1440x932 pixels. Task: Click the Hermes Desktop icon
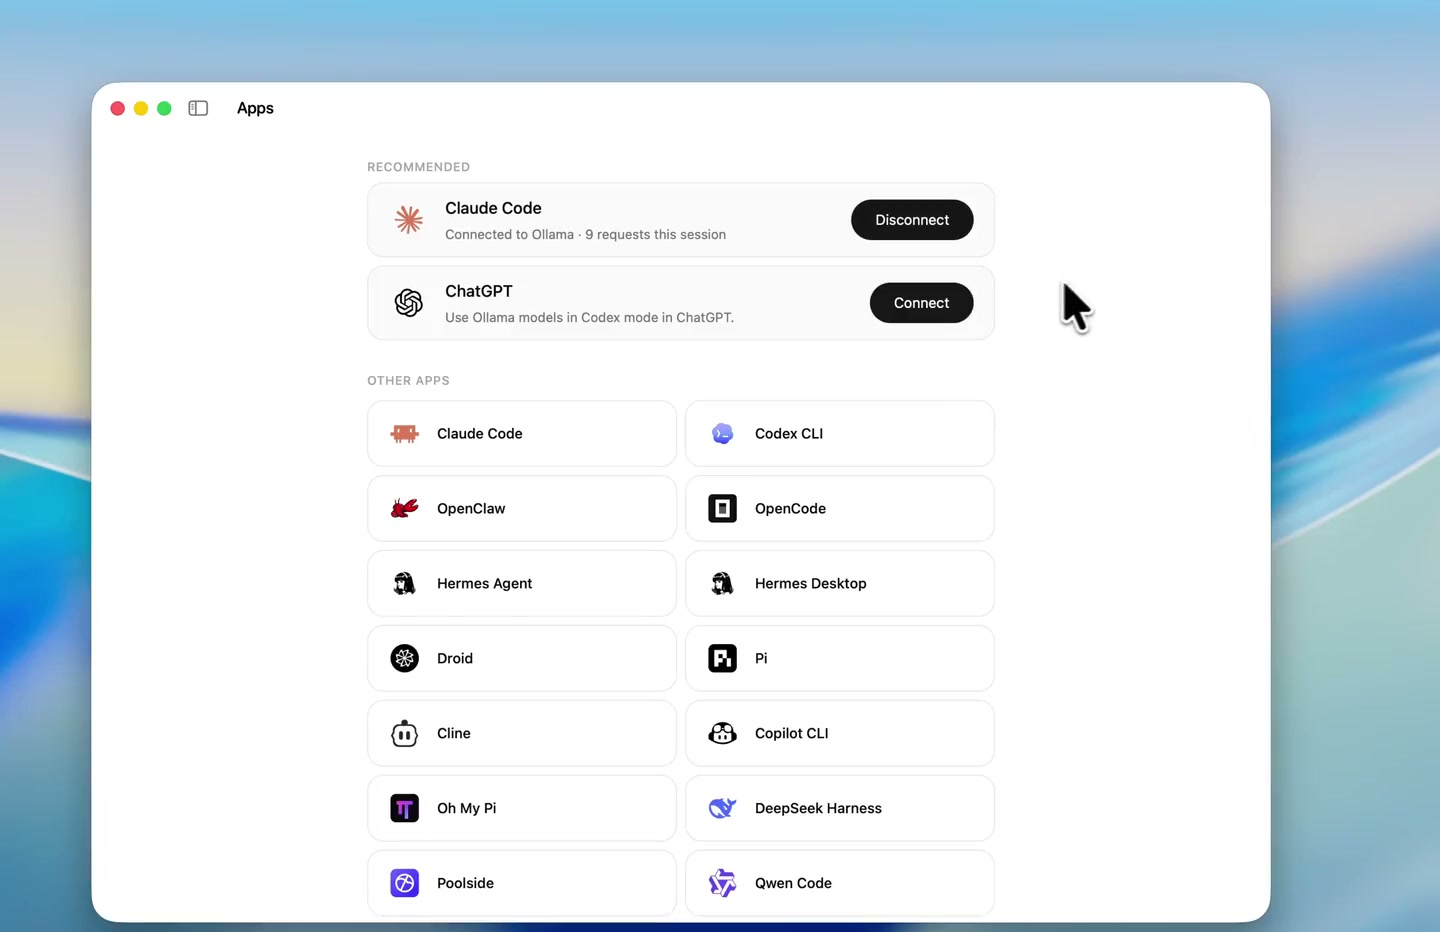[x=722, y=584]
